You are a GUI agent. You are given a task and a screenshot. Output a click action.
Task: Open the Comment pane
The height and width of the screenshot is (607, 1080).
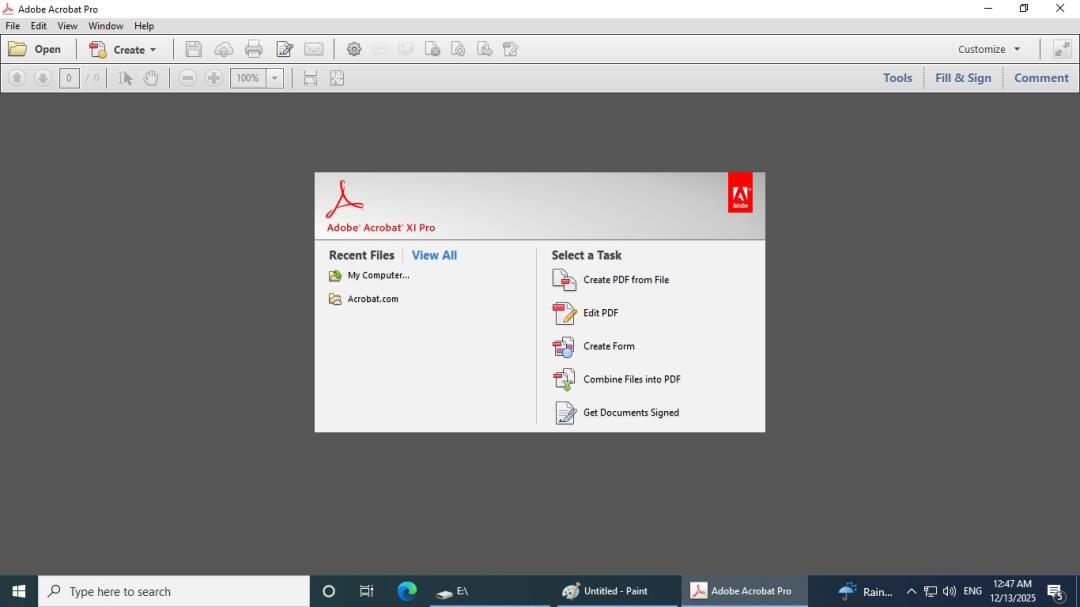pyautogui.click(x=1041, y=78)
